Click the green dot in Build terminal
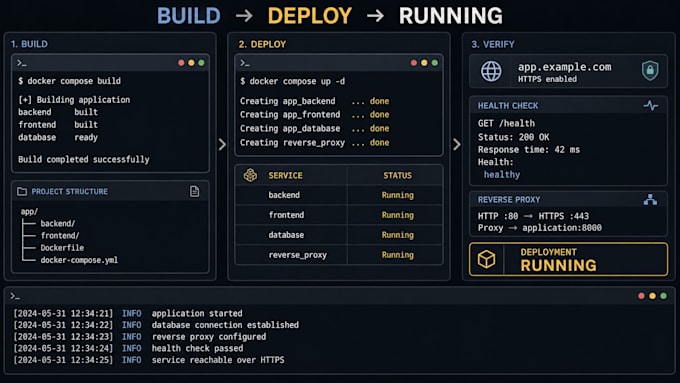This screenshot has width=680, height=383. pos(201,63)
